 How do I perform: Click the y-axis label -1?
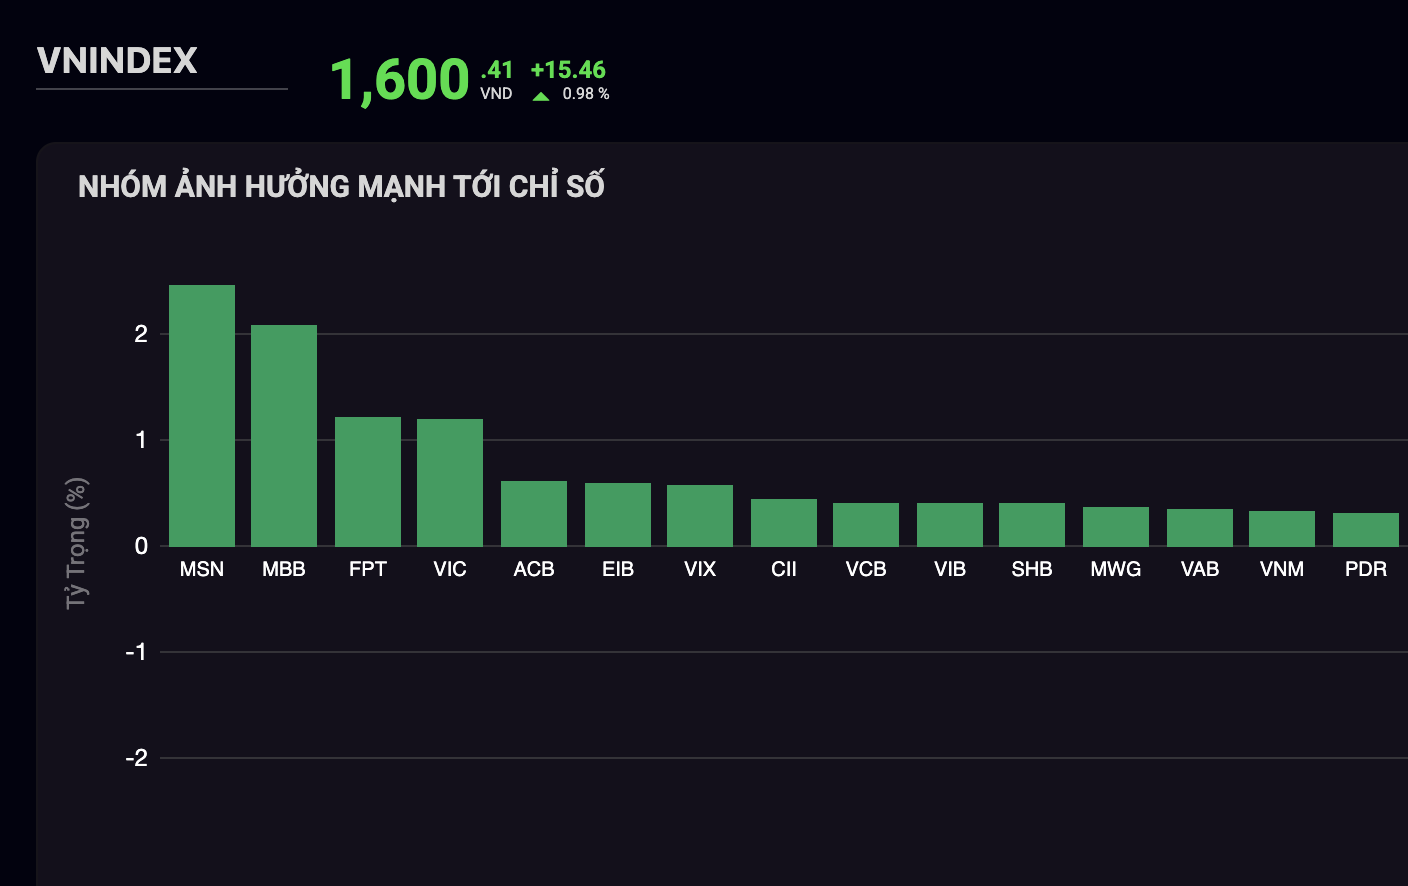click(137, 652)
